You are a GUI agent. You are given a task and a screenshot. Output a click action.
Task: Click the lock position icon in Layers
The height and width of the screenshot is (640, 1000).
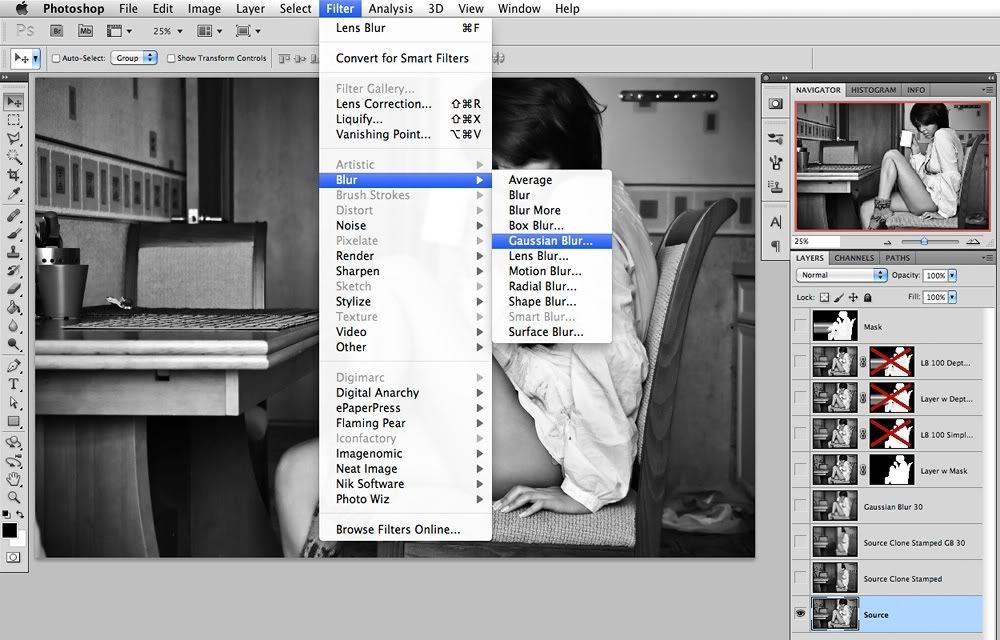pos(853,297)
